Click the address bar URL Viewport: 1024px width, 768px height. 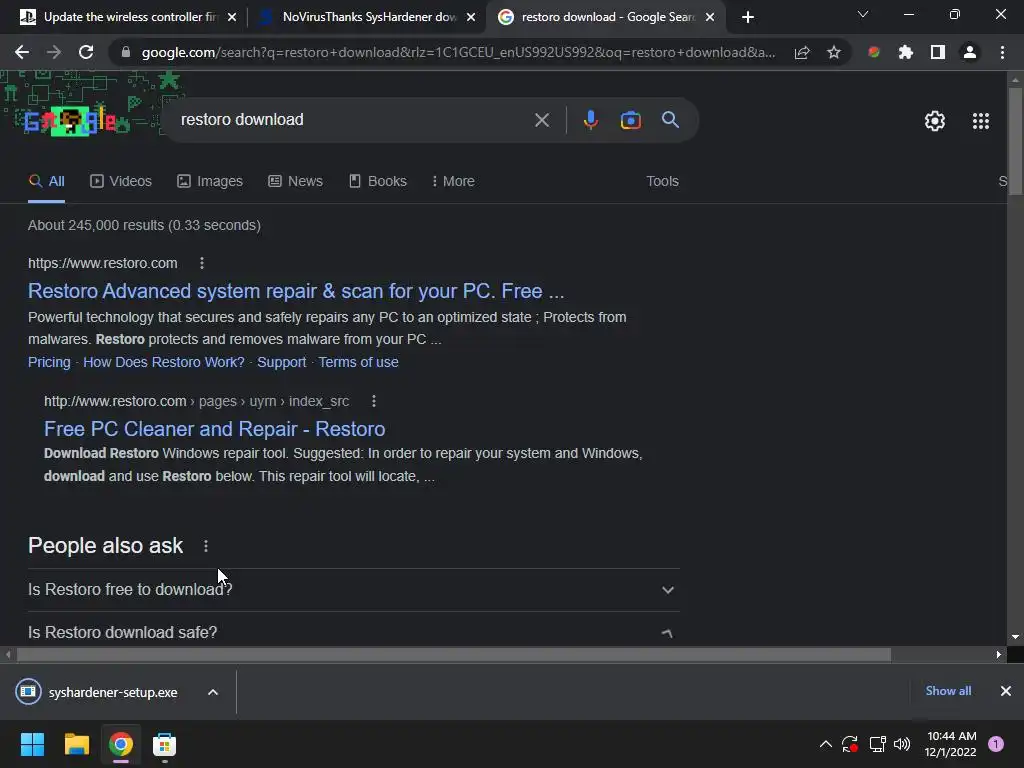(458, 52)
